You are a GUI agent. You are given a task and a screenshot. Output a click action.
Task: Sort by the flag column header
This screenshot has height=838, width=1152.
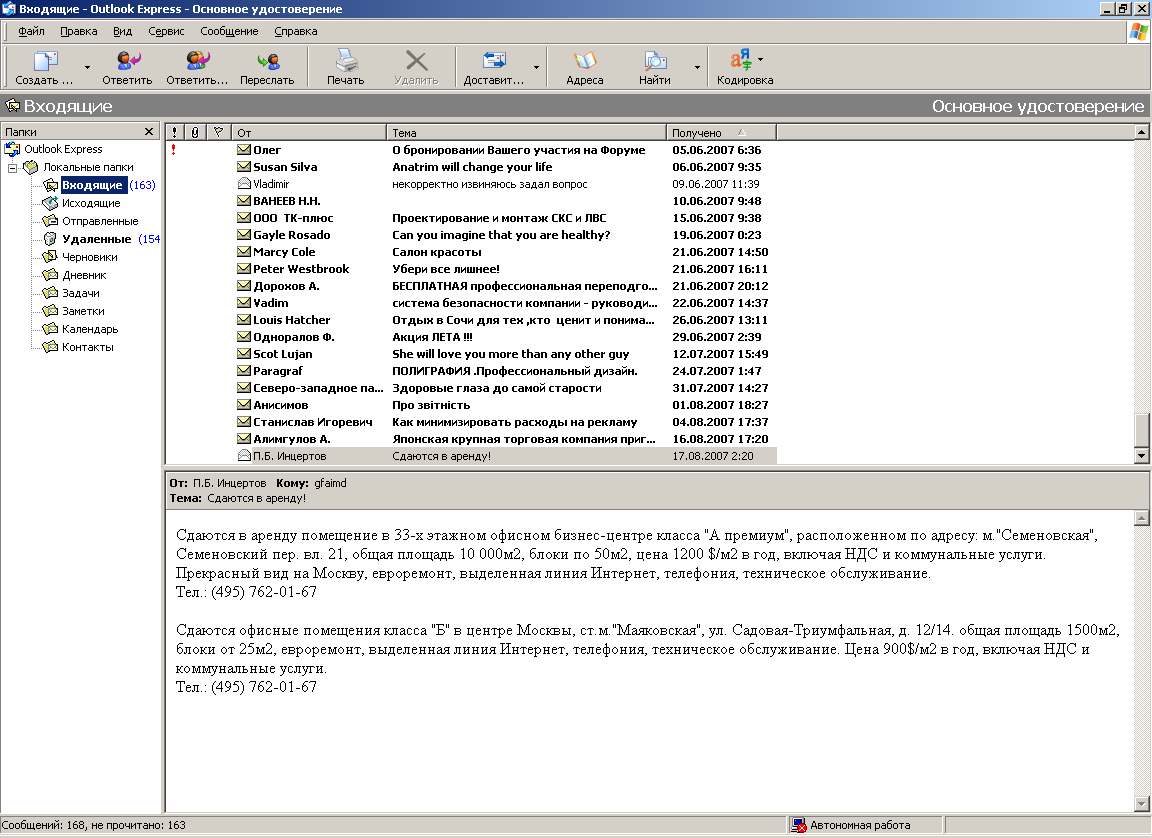tap(218, 132)
